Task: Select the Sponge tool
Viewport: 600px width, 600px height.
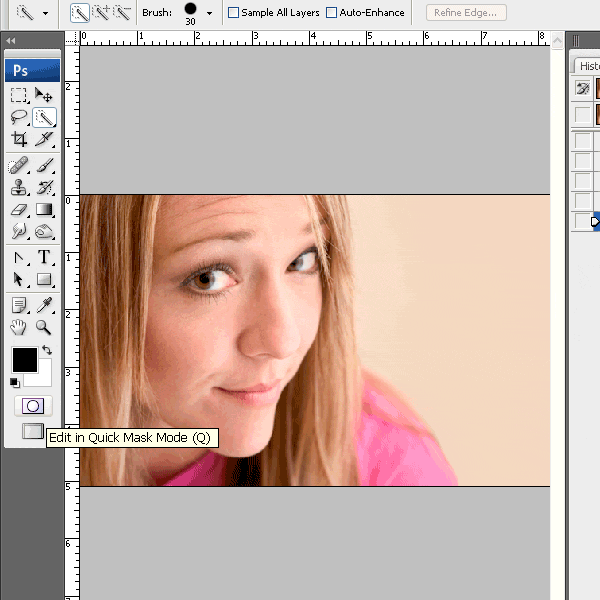Action: click(x=44, y=232)
